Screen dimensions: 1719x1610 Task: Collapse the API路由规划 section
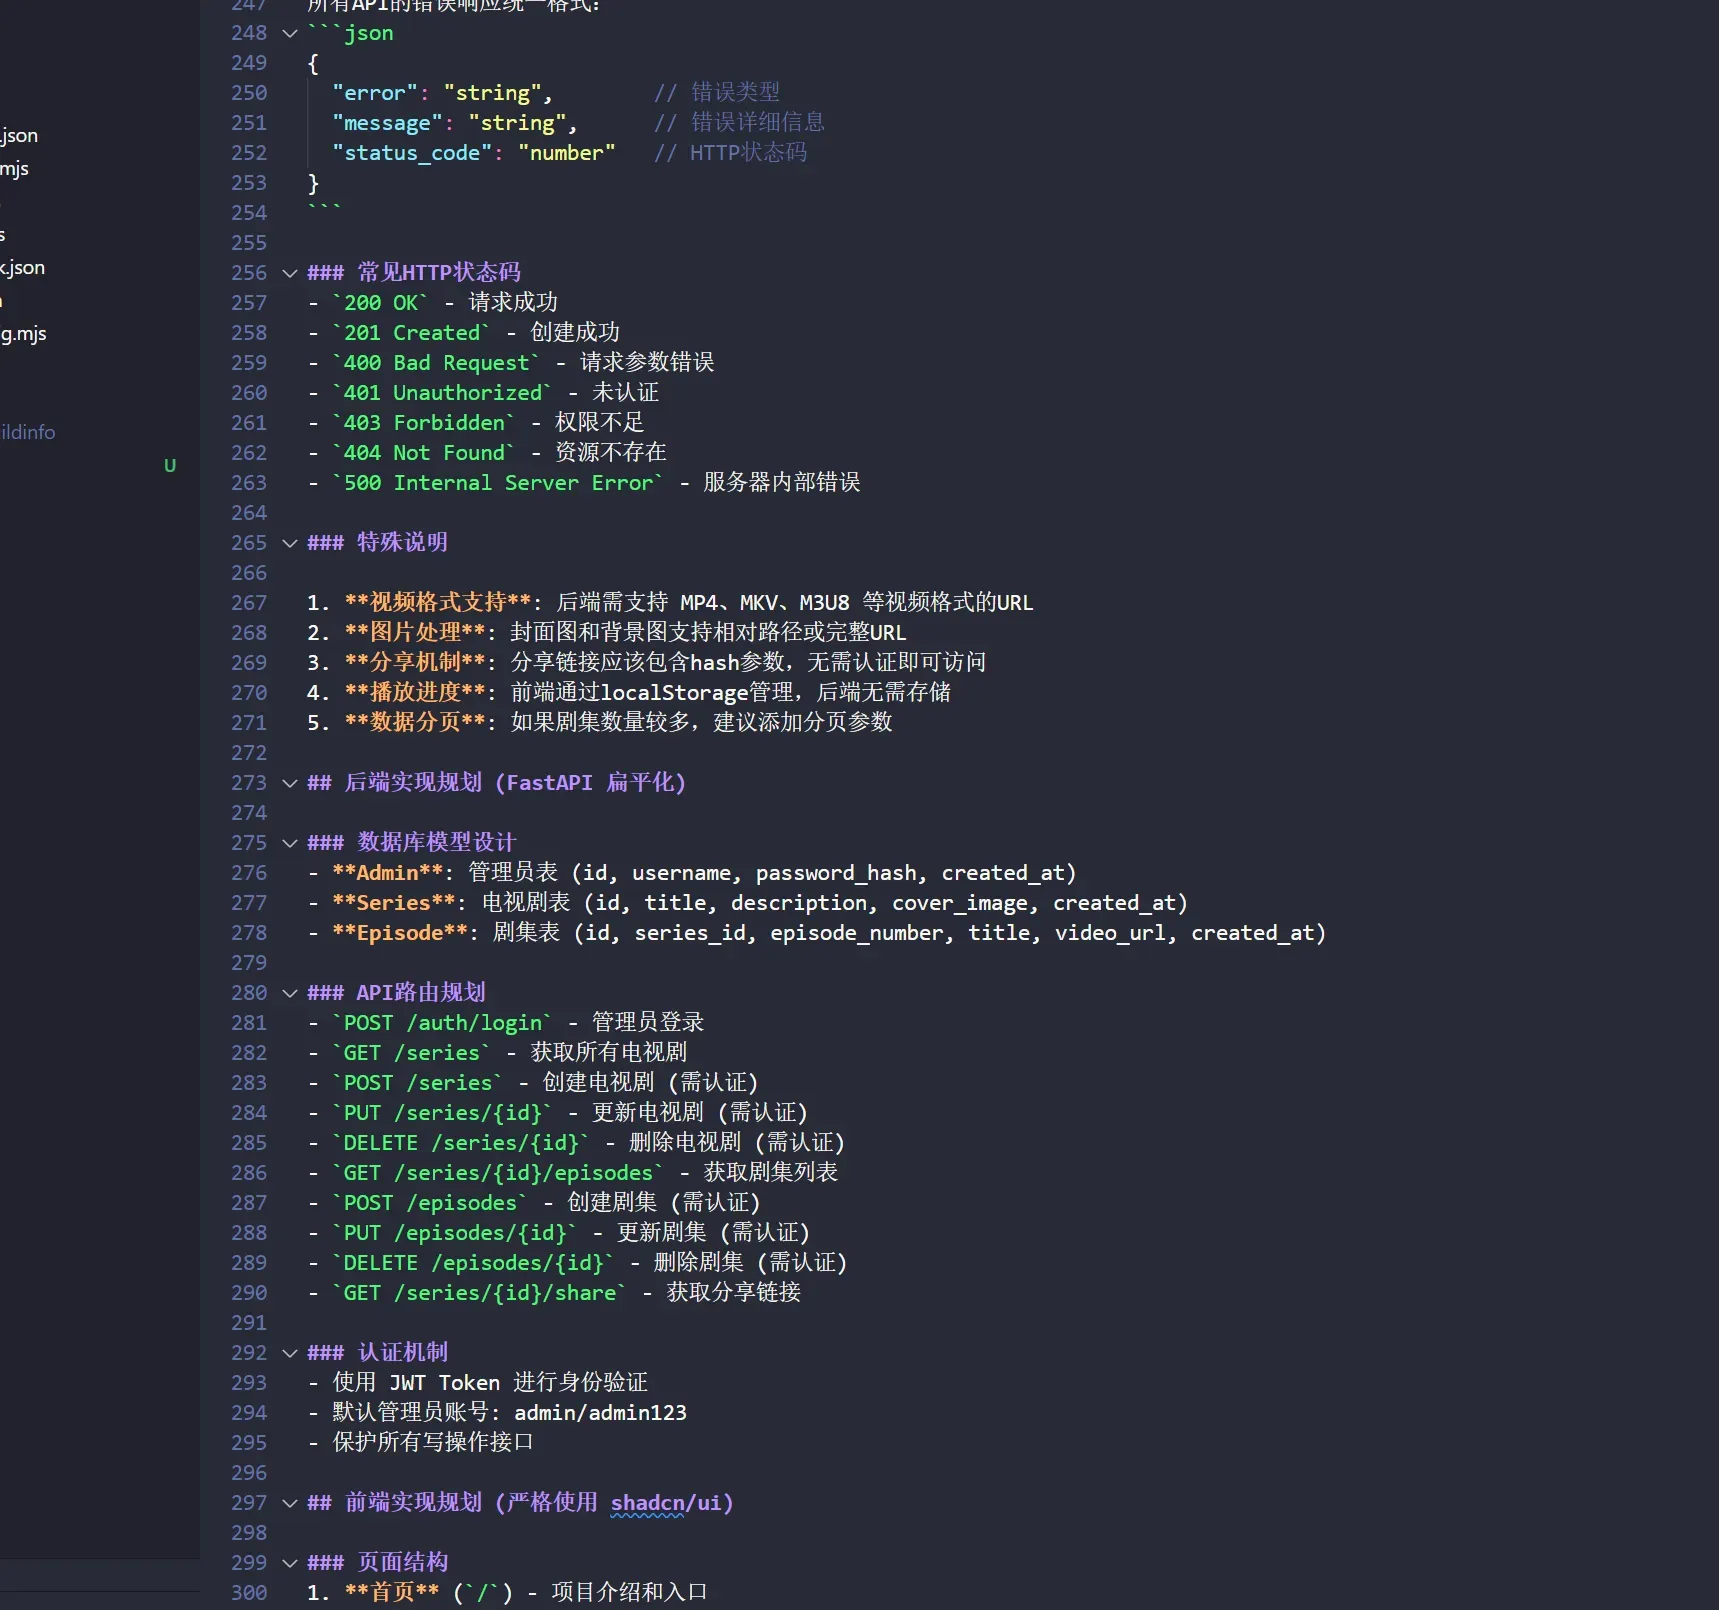(x=290, y=993)
